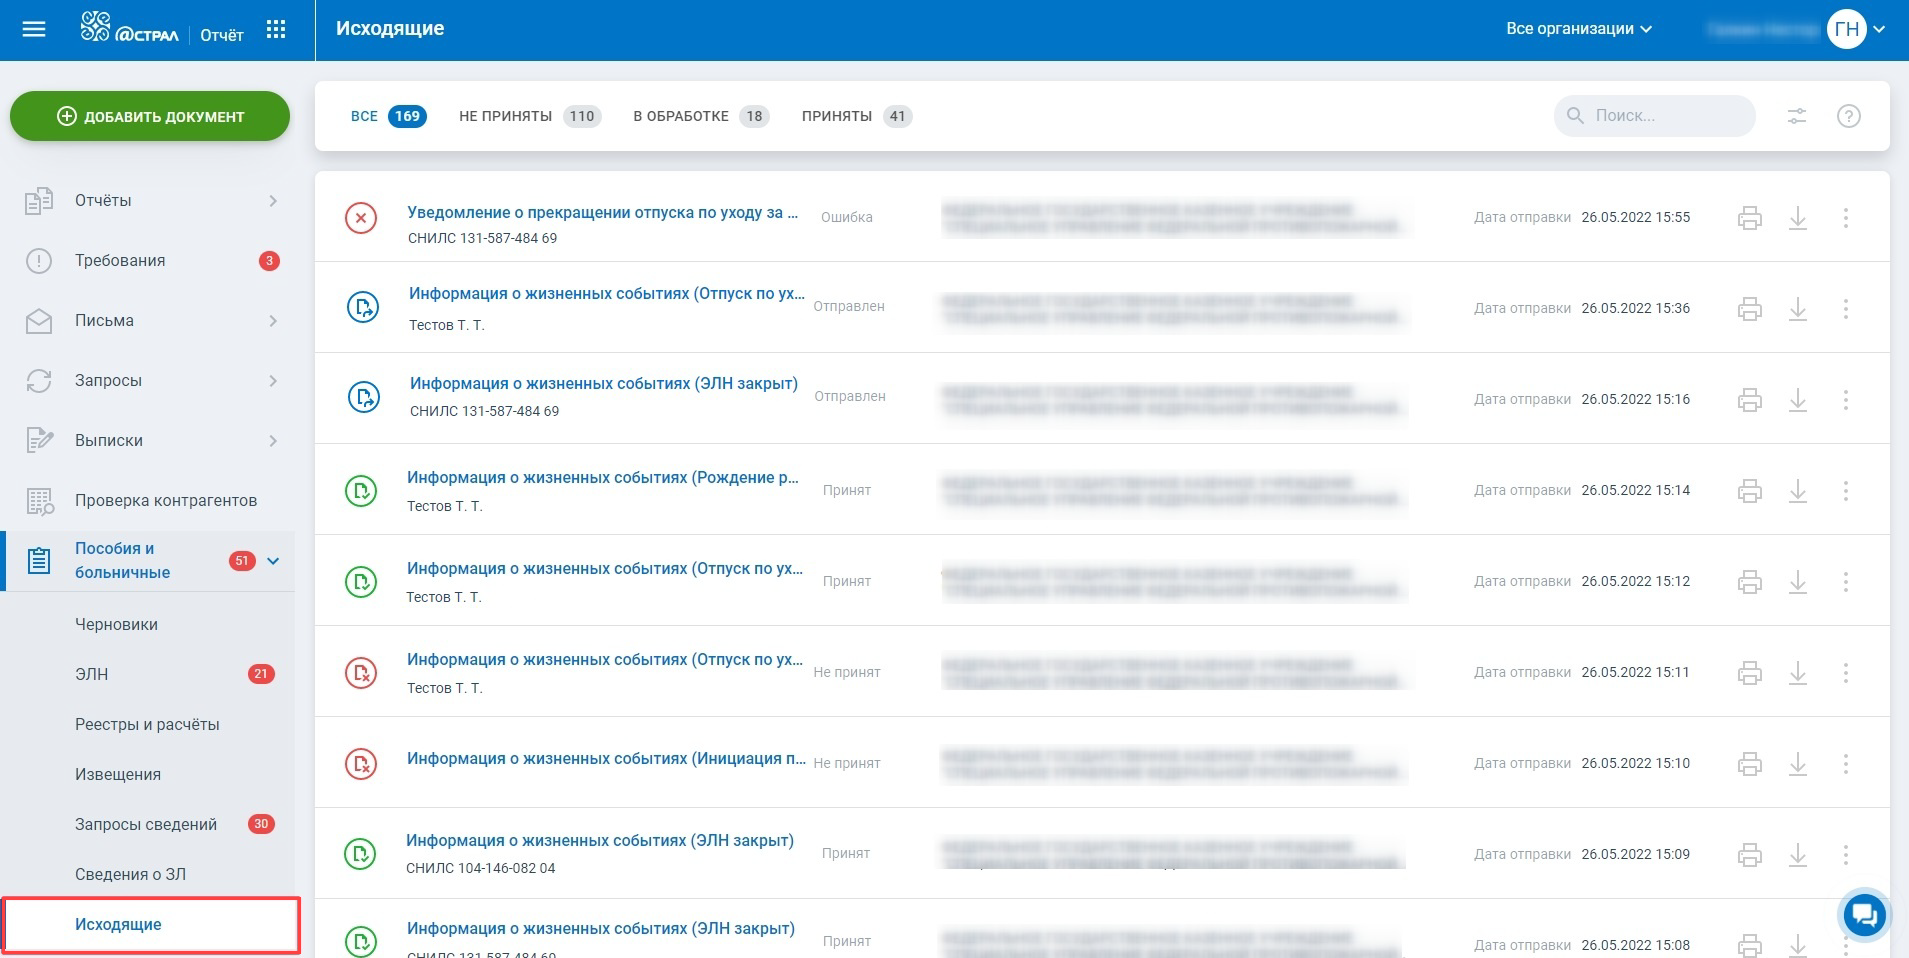This screenshot has height=958, width=1909.
Task: Open the ГН user profile menu
Action: click(x=1855, y=29)
